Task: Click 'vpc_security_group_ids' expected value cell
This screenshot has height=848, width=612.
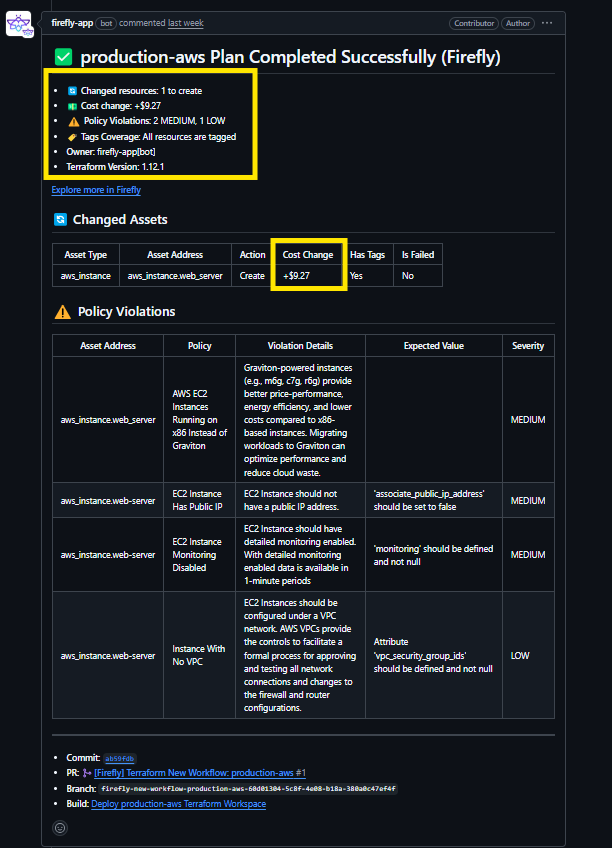Action: pos(434,655)
